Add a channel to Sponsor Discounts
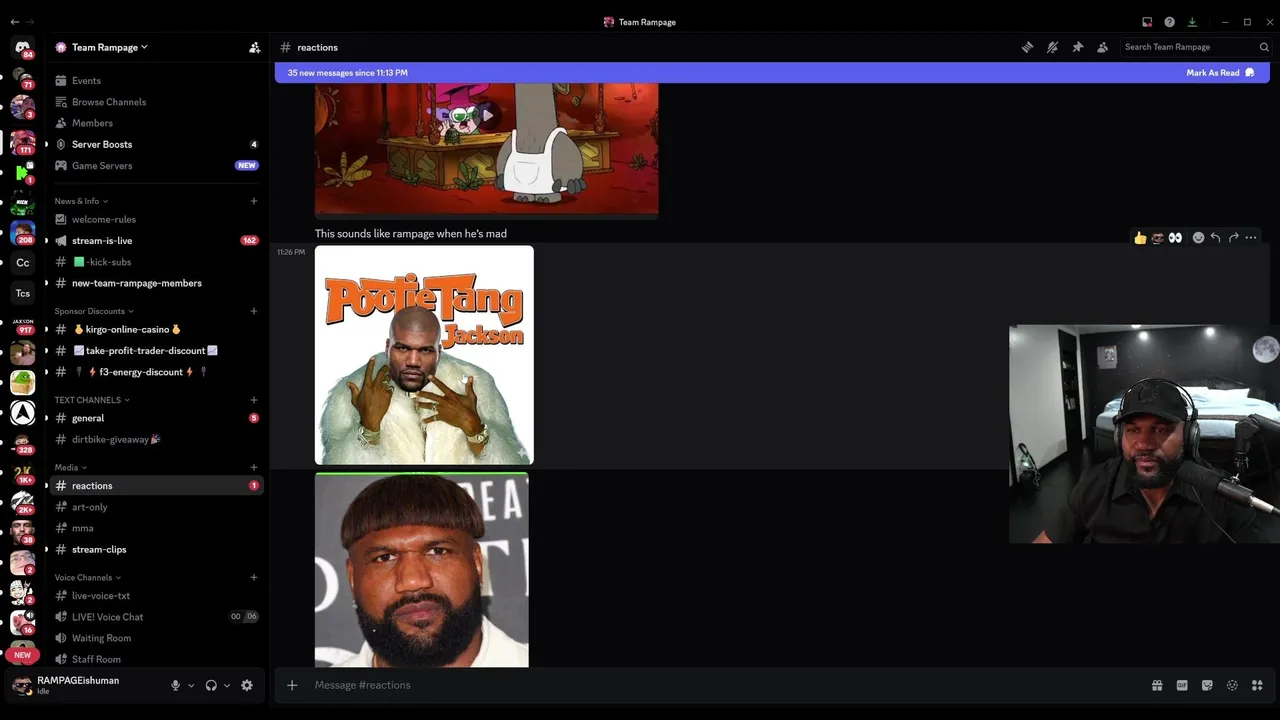Viewport: 1280px width, 720px height. [254, 311]
